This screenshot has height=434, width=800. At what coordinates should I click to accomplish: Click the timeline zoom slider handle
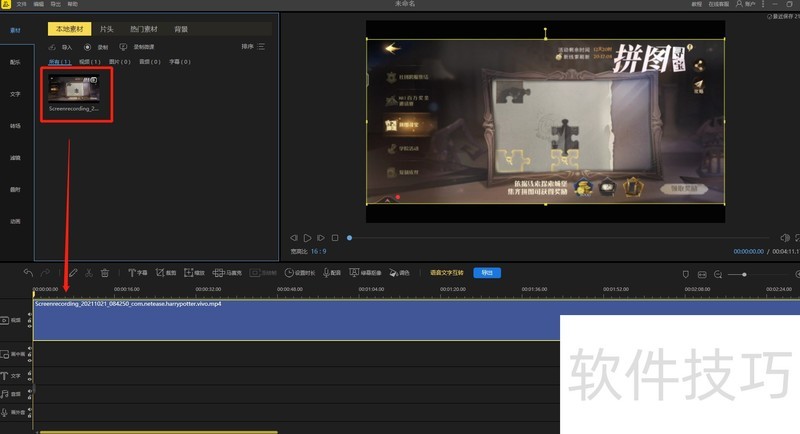[744, 273]
